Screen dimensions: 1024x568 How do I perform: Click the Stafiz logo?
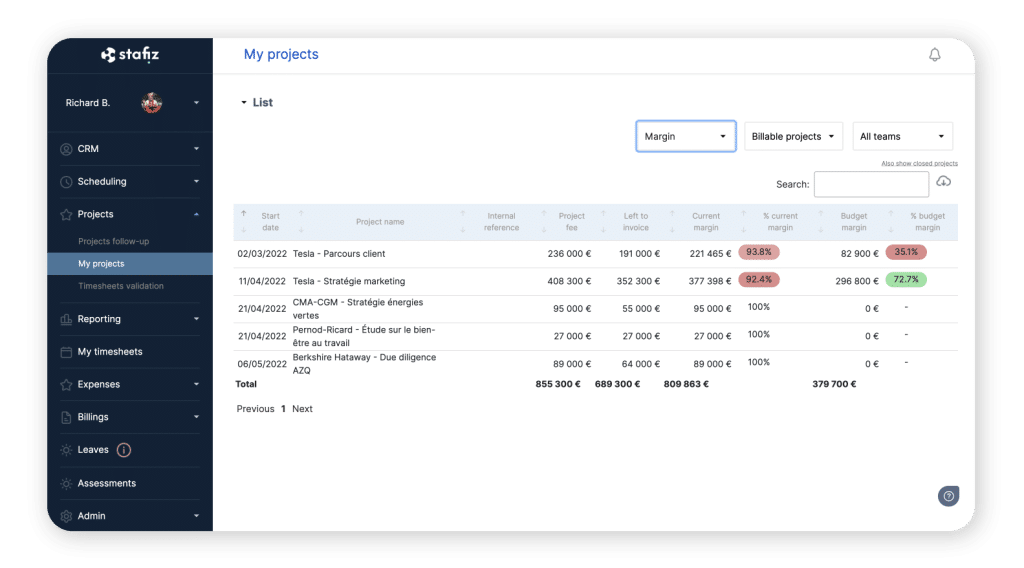(130, 54)
